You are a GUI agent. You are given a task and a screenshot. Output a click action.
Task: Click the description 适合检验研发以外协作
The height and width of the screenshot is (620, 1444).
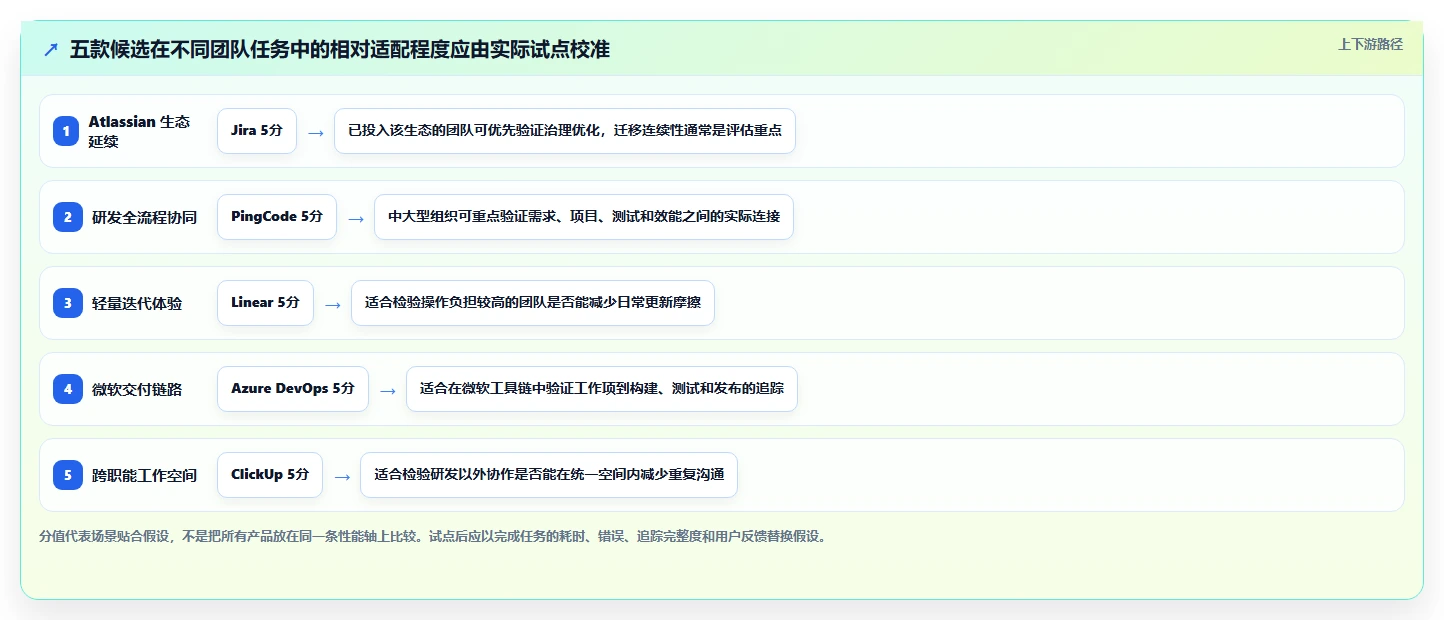point(549,475)
